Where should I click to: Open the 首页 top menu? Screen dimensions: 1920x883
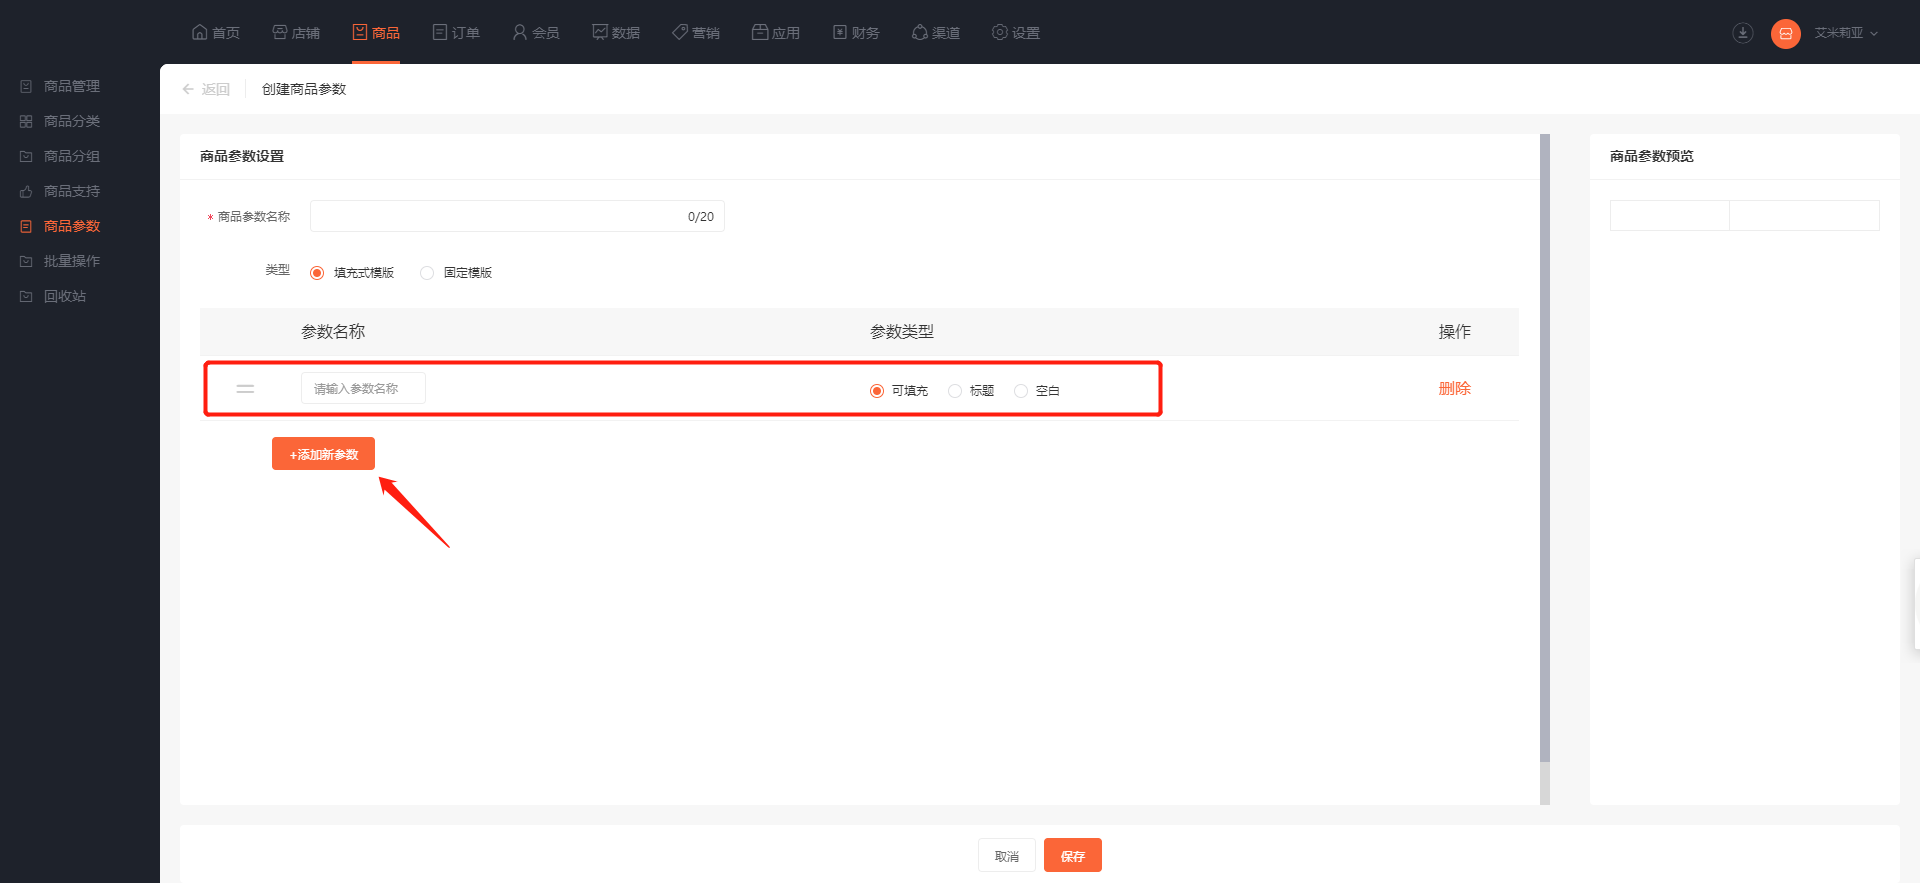[x=215, y=32]
